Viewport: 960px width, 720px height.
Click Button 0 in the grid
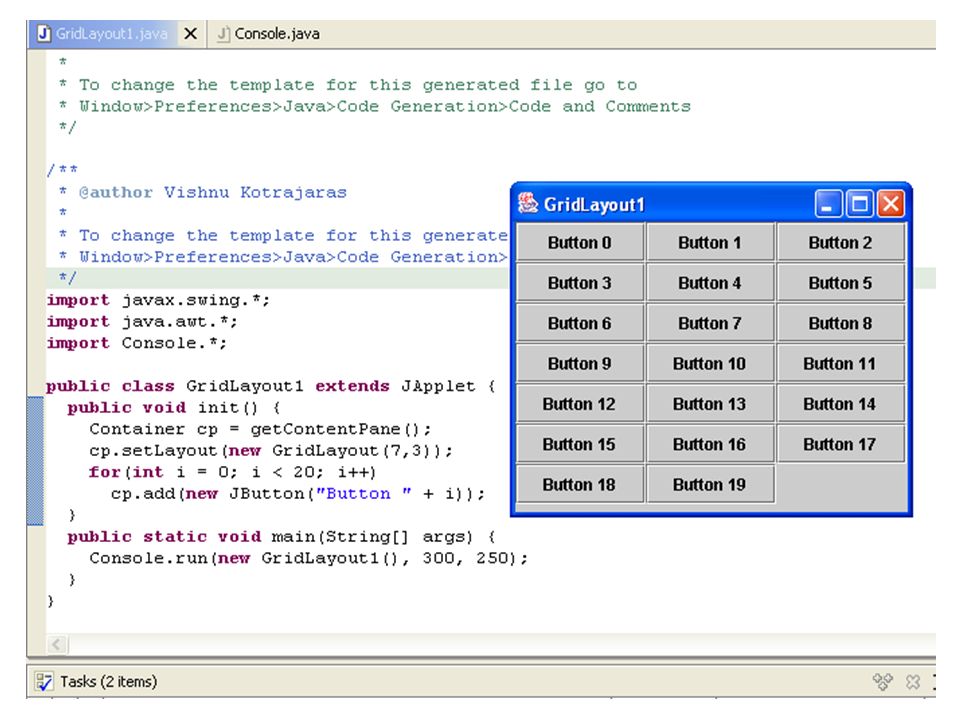pos(580,242)
